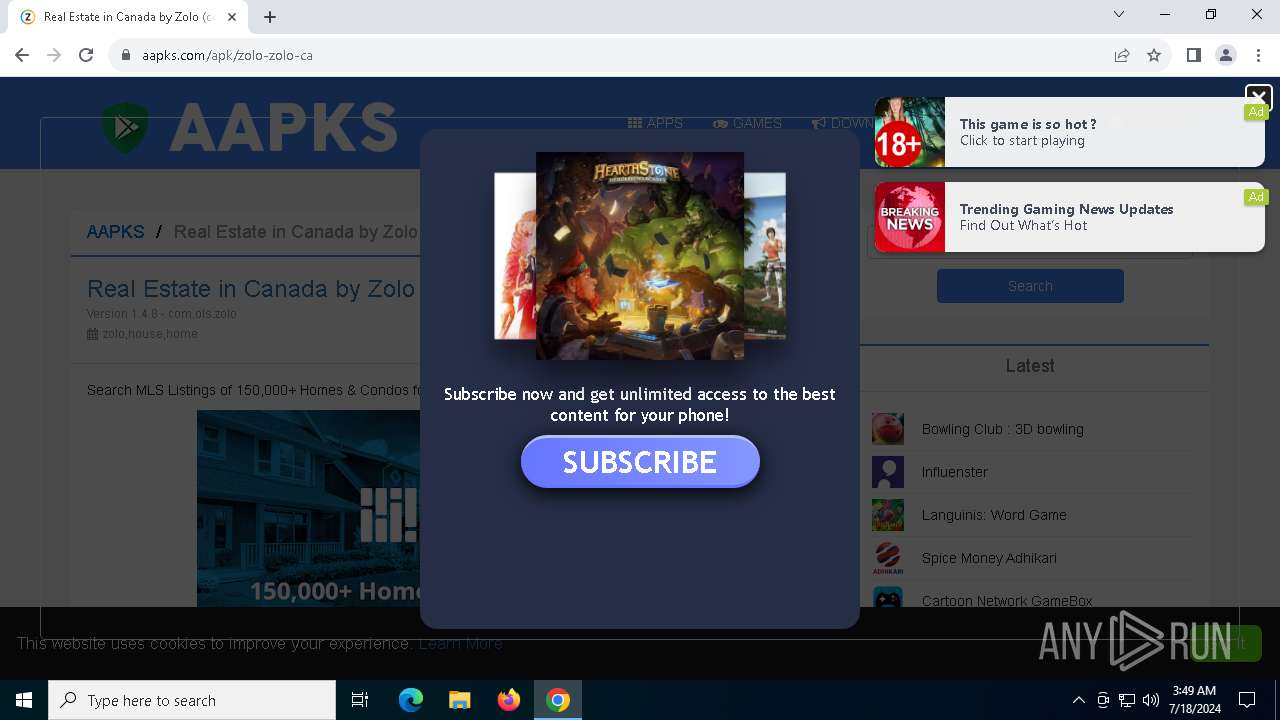1280x720 pixels.
Task: Open Bowling Club : 3D bowling link
Action: tap(1002, 429)
